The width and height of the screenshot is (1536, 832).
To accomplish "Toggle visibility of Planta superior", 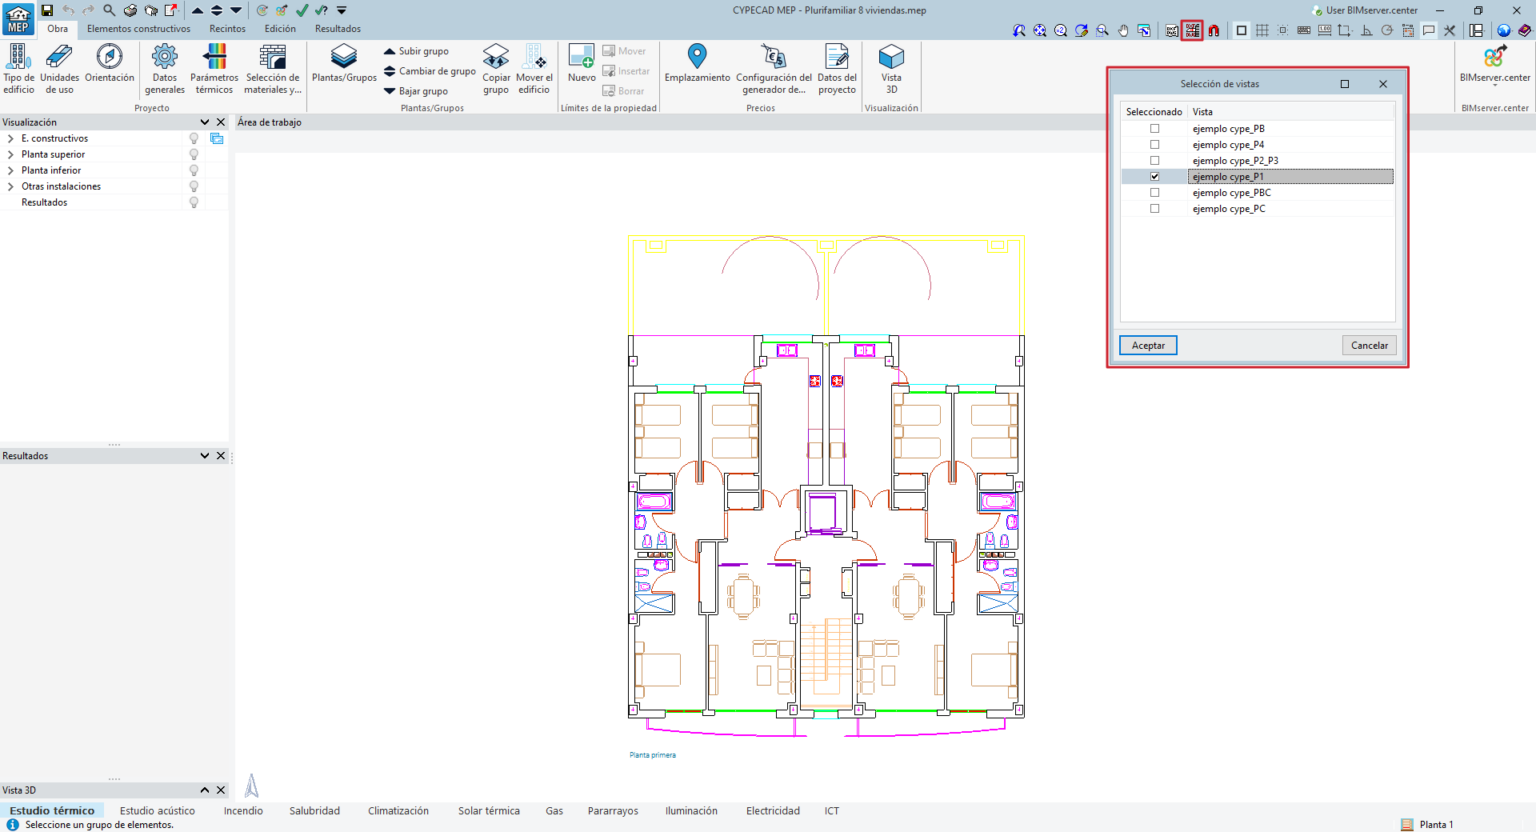I will pyautogui.click(x=194, y=154).
